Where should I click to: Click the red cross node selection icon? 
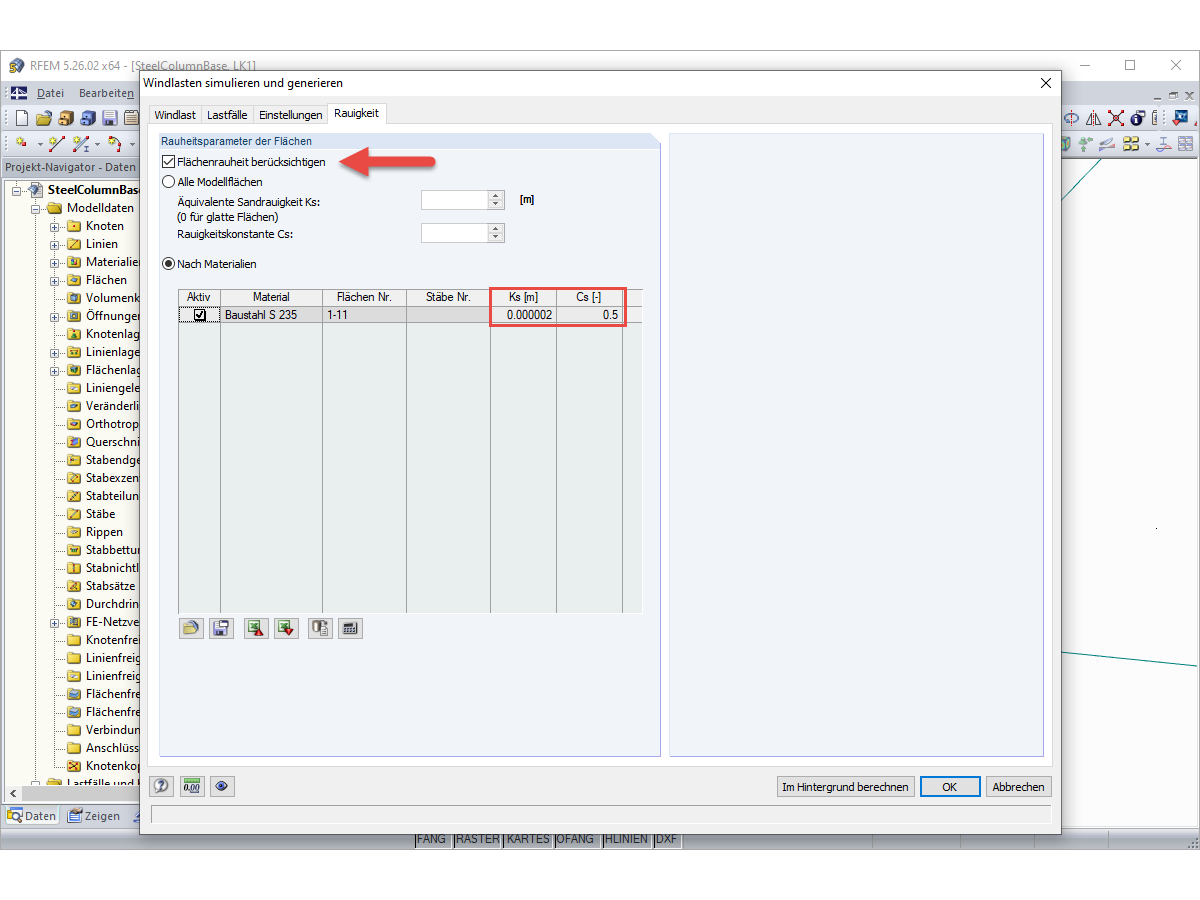(x=1116, y=118)
